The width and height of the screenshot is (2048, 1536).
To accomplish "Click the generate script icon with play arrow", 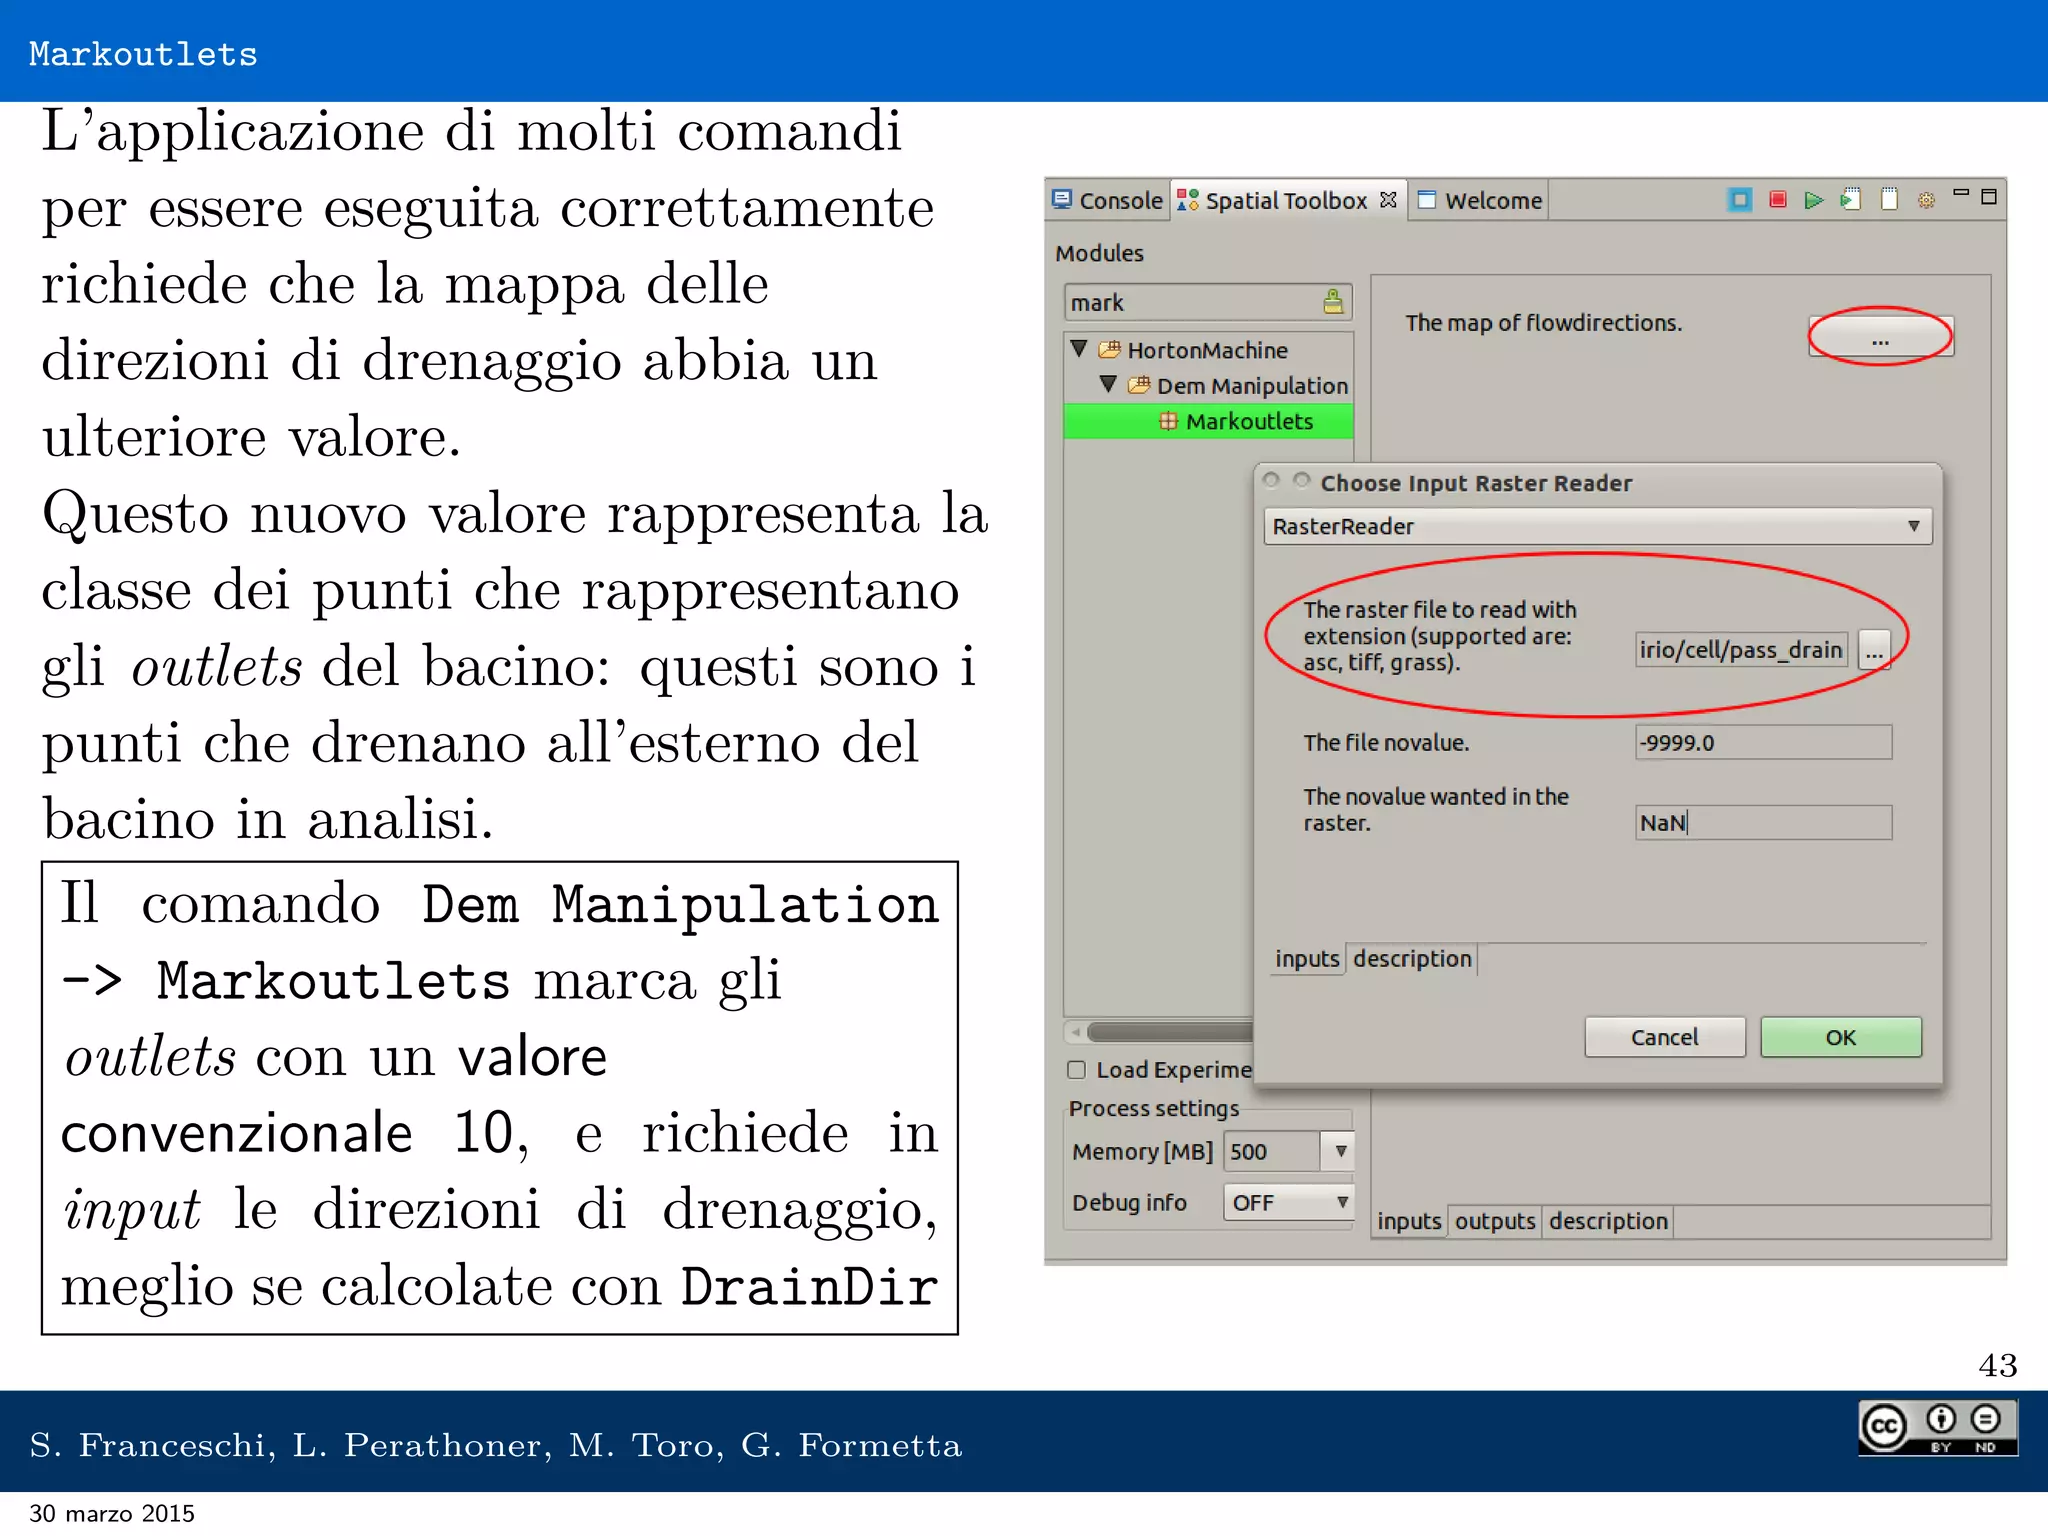I will 1851,200.
